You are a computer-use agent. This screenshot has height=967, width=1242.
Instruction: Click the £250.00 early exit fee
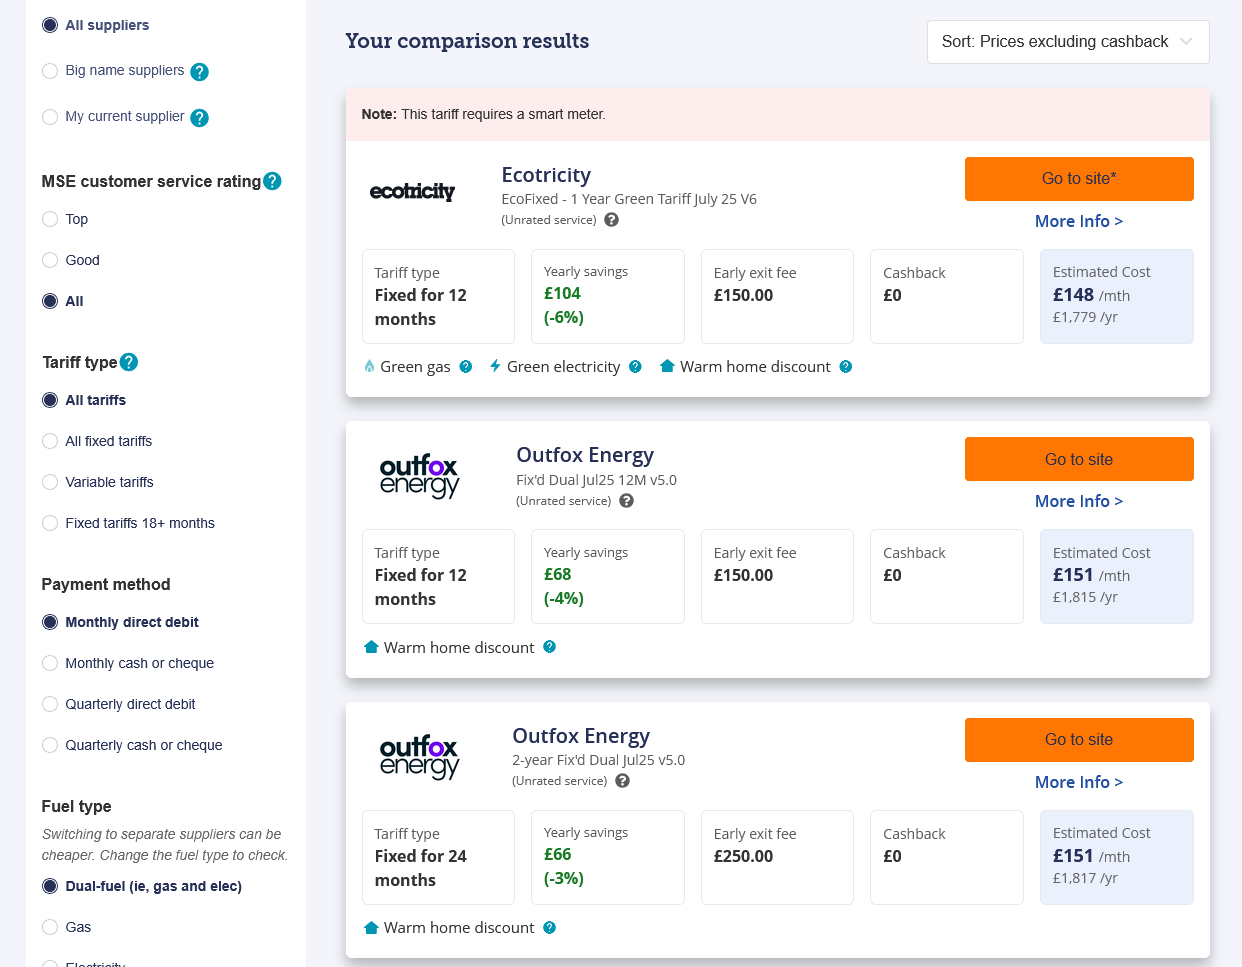tap(743, 856)
